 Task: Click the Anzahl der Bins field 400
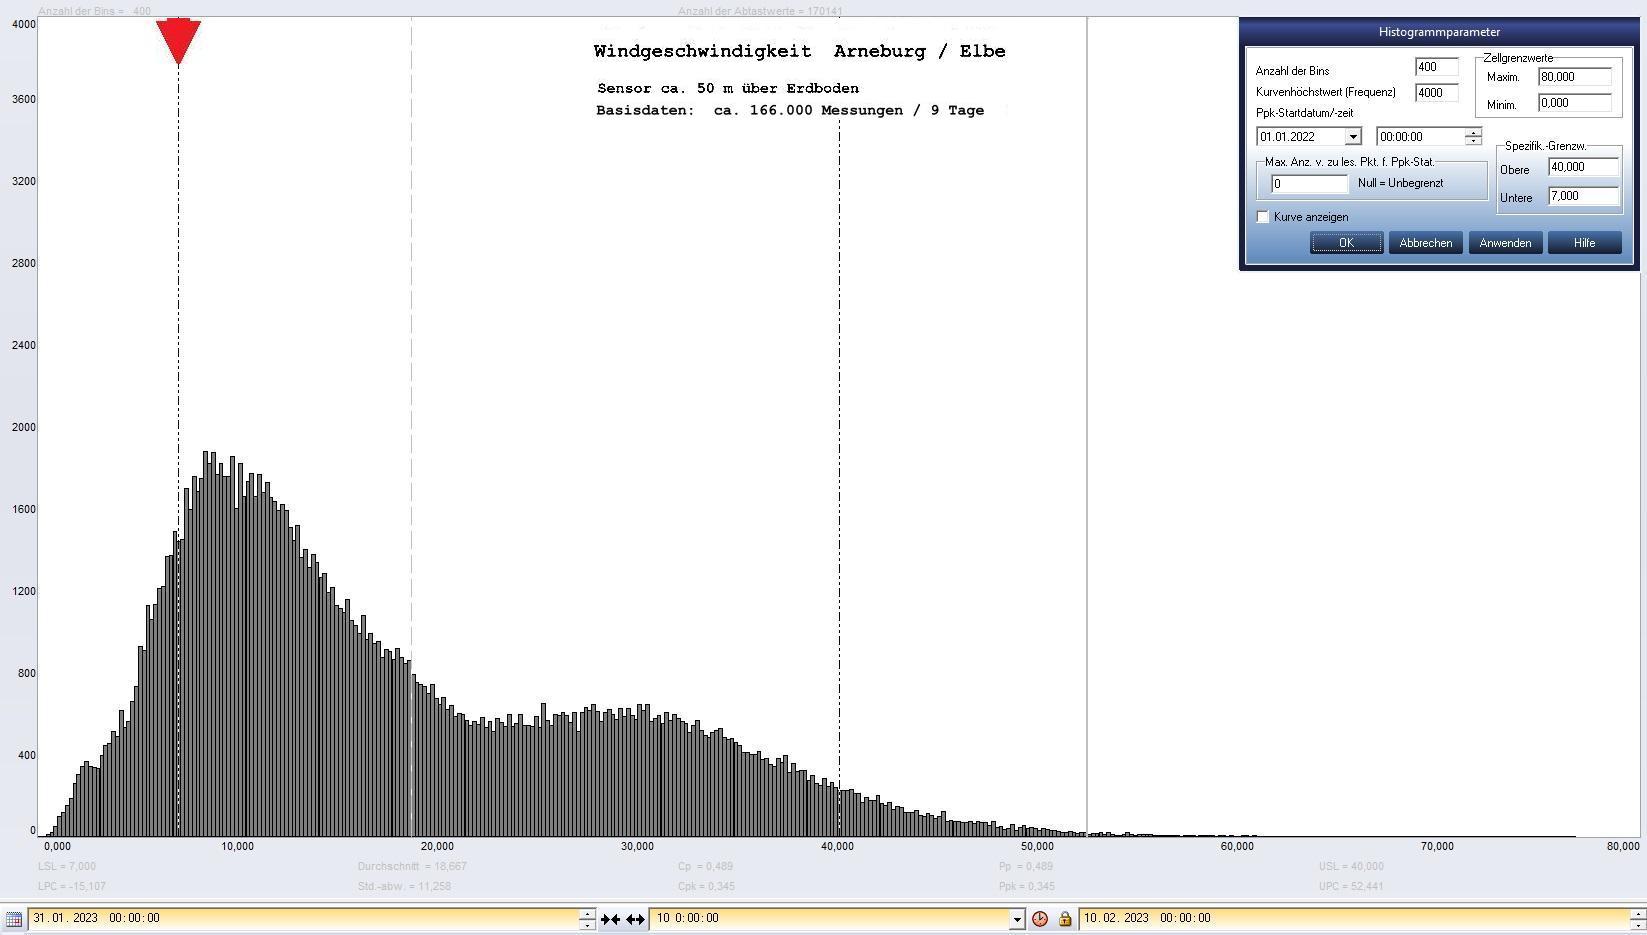1436,67
